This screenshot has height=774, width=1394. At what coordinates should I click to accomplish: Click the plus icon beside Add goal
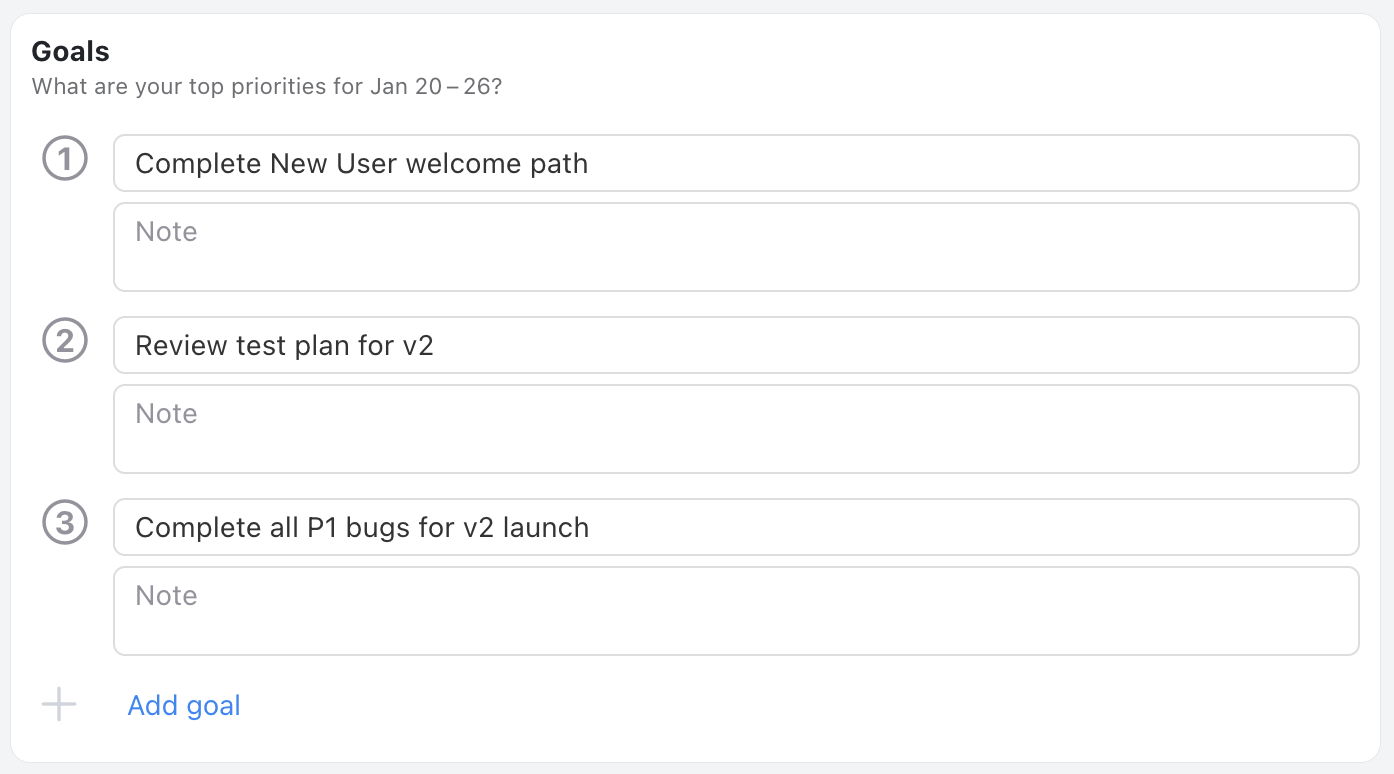pyautogui.click(x=59, y=704)
